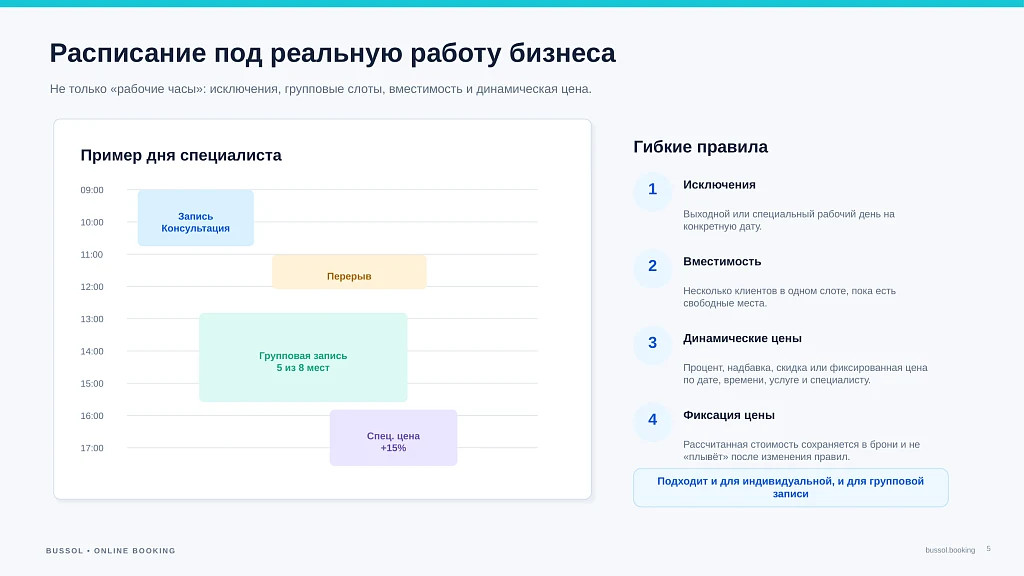Click the Подходит и для индивидуальной callout box
Image resolution: width=1024 pixels, height=576 pixels.
coord(790,487)
